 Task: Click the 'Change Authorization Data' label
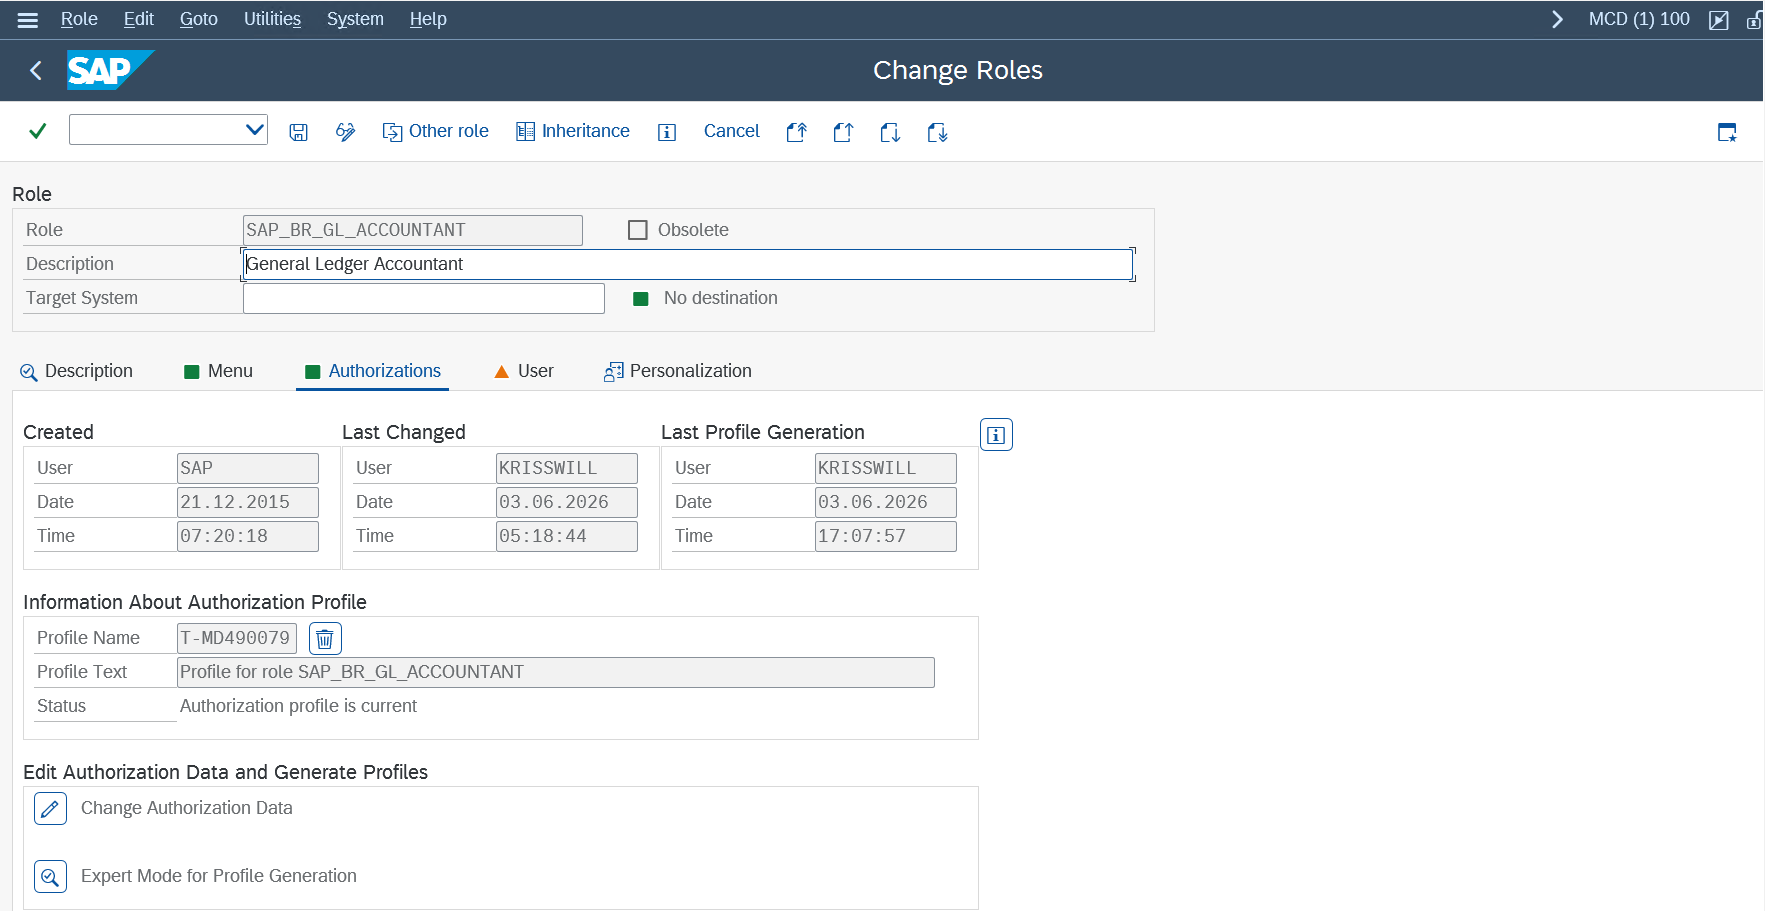[187, 808]
